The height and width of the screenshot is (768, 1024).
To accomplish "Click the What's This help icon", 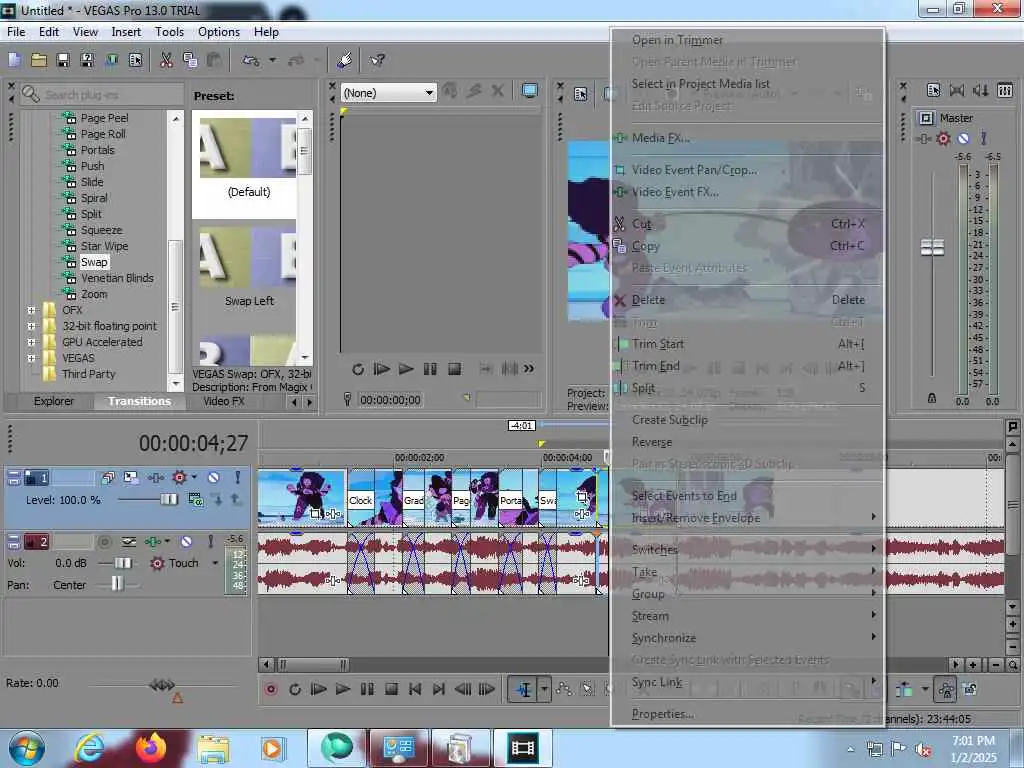I will point(377,60).
